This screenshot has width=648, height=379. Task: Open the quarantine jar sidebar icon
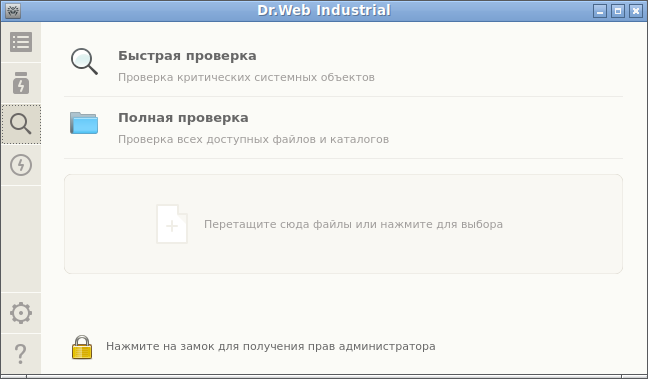tap(21, 83)
